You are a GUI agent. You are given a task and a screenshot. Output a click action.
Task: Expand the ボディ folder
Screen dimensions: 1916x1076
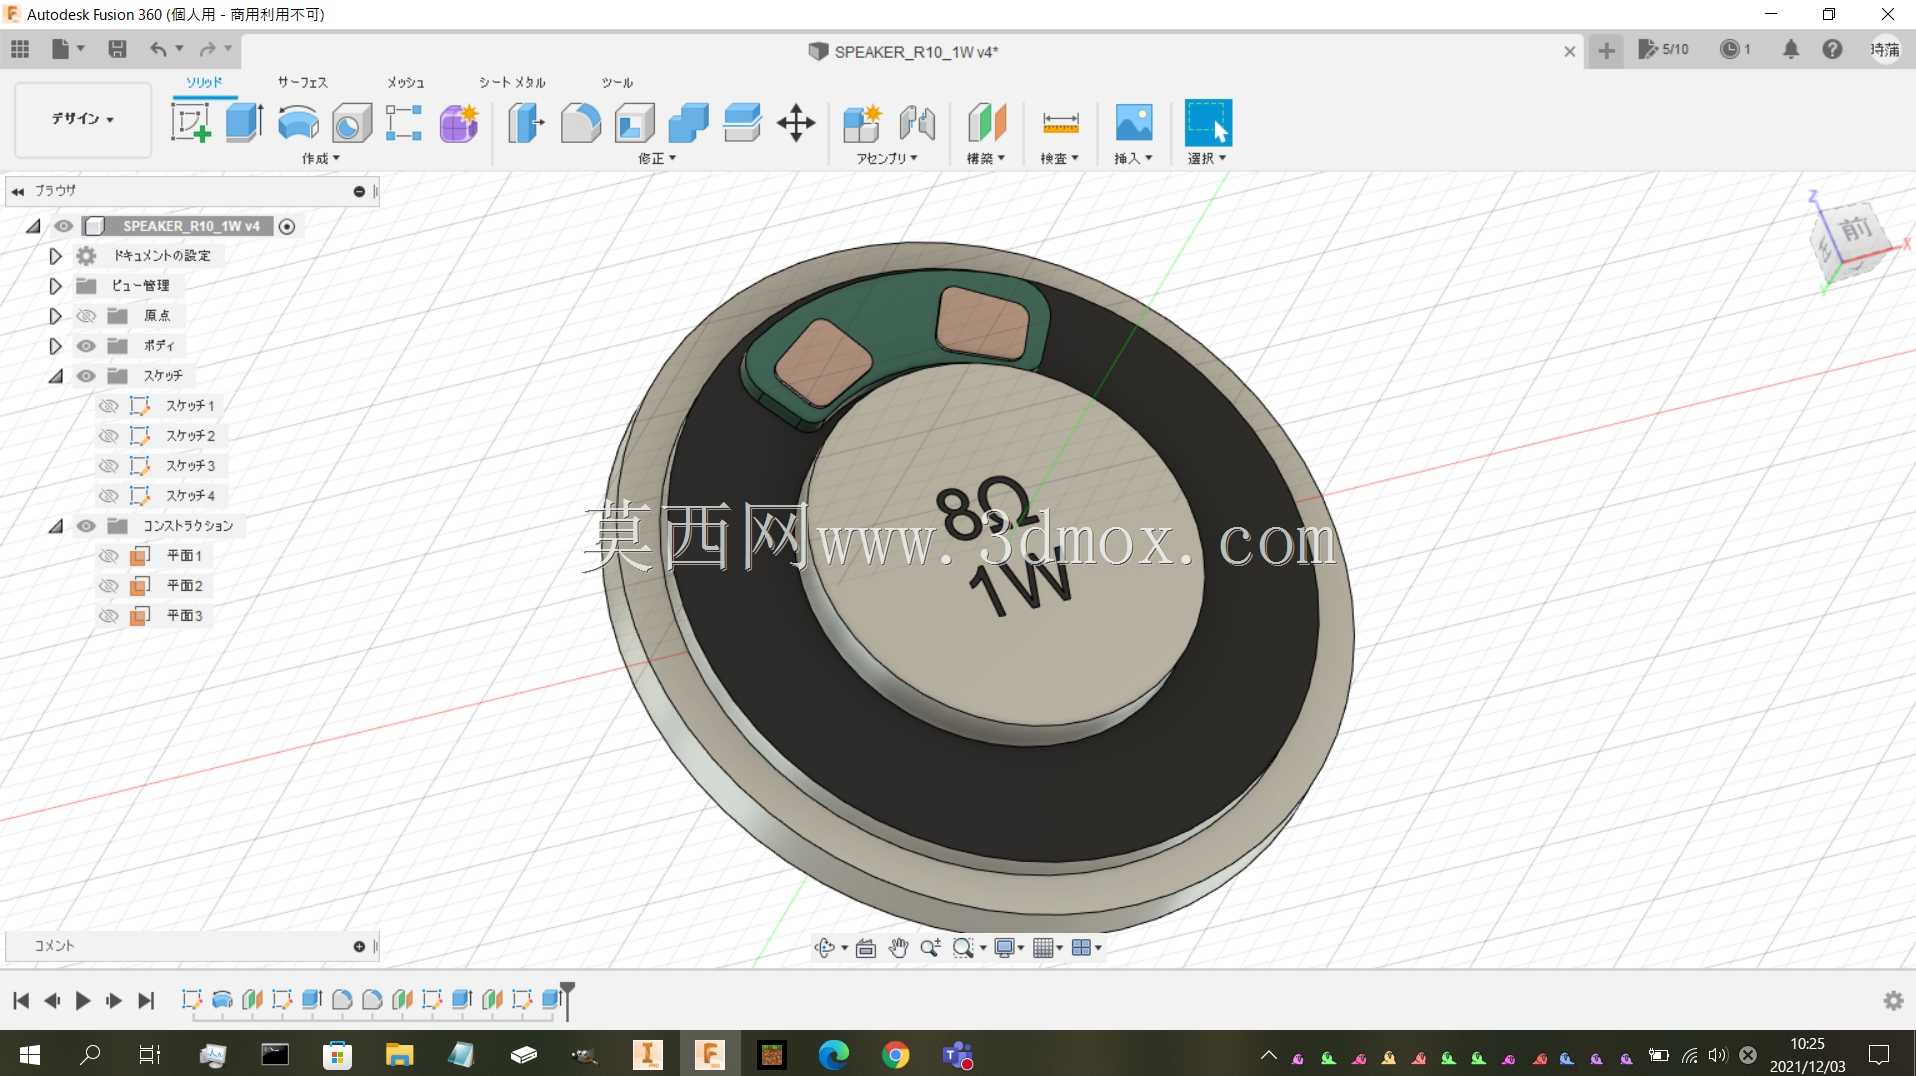[x=55, y=346]
